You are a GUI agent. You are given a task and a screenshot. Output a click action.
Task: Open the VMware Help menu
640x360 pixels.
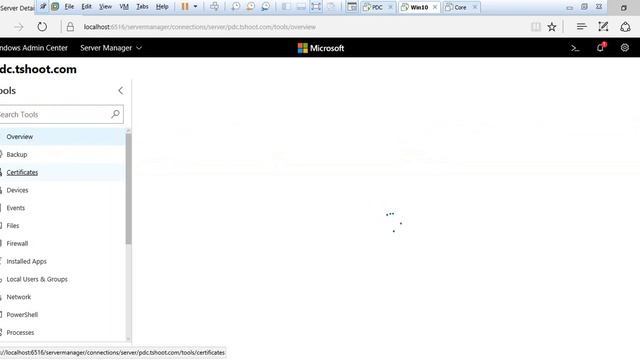pyautogui.click(x=162, y=7)
